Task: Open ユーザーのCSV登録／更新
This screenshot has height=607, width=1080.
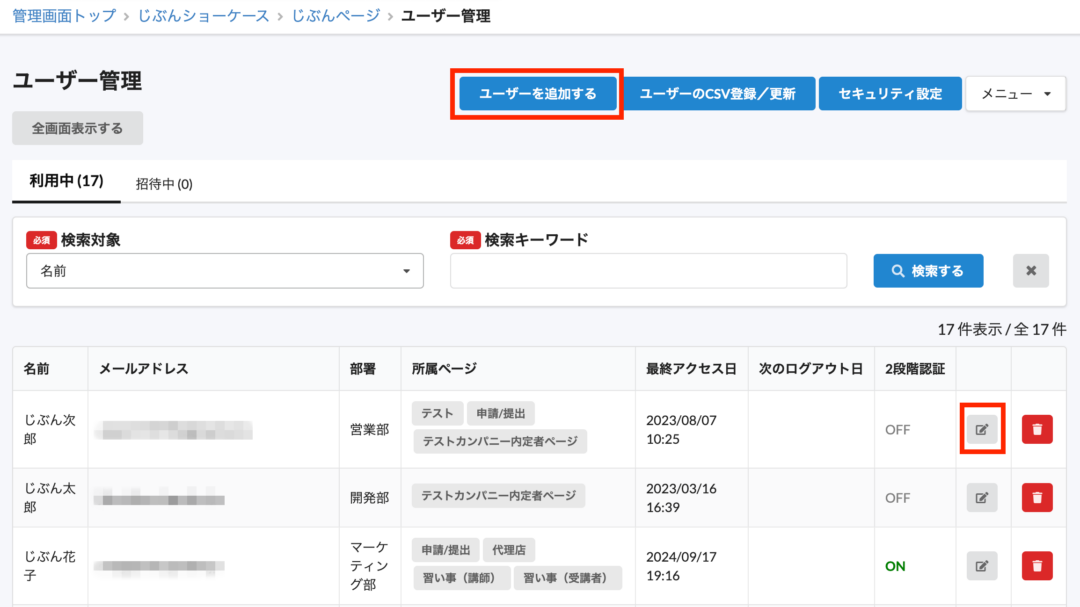Action: pyautogui.click(x=720, y=93)
